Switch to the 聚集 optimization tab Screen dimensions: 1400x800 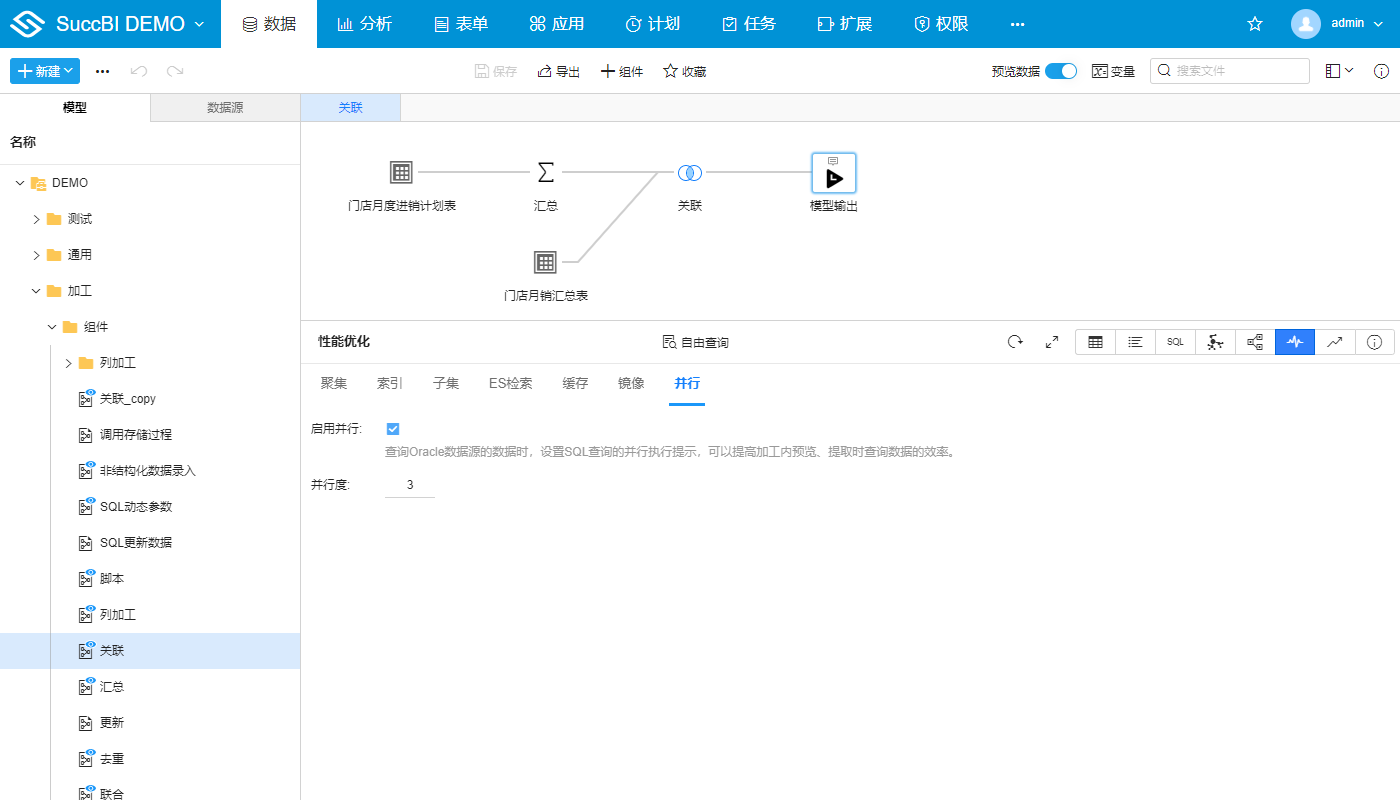tap(334, 383)
